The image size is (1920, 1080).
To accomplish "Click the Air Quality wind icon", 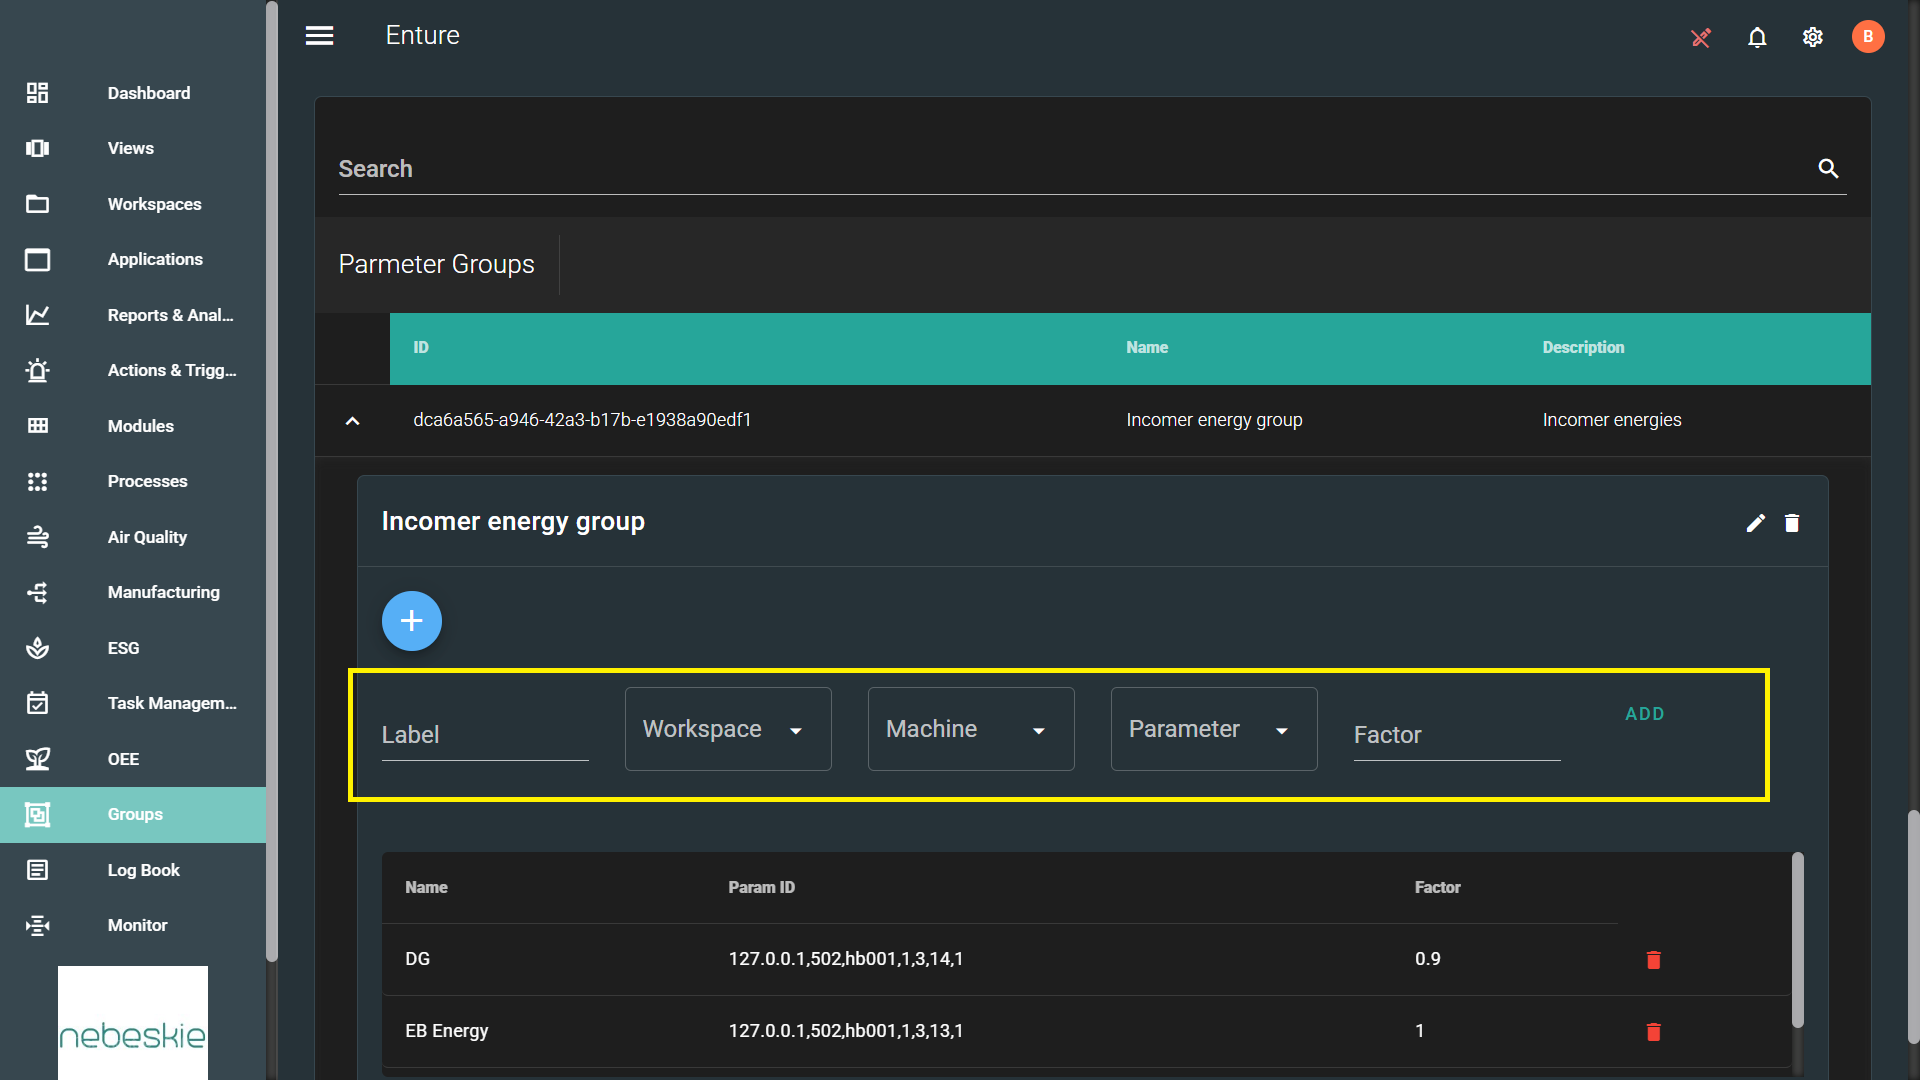I will pos(37,537).
